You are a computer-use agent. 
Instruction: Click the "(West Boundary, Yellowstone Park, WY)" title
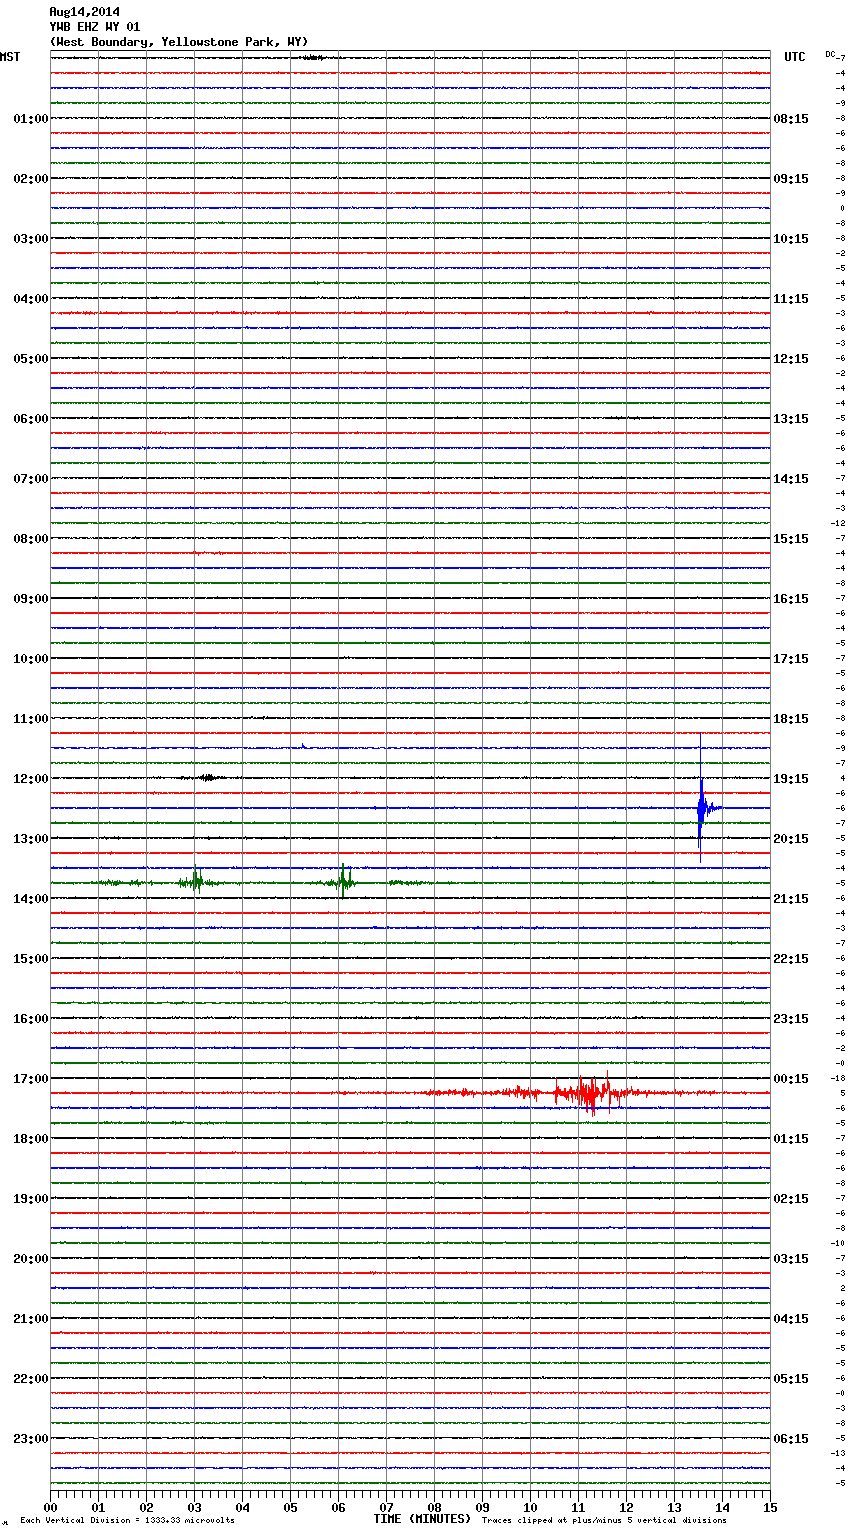[x=179, y=42]
